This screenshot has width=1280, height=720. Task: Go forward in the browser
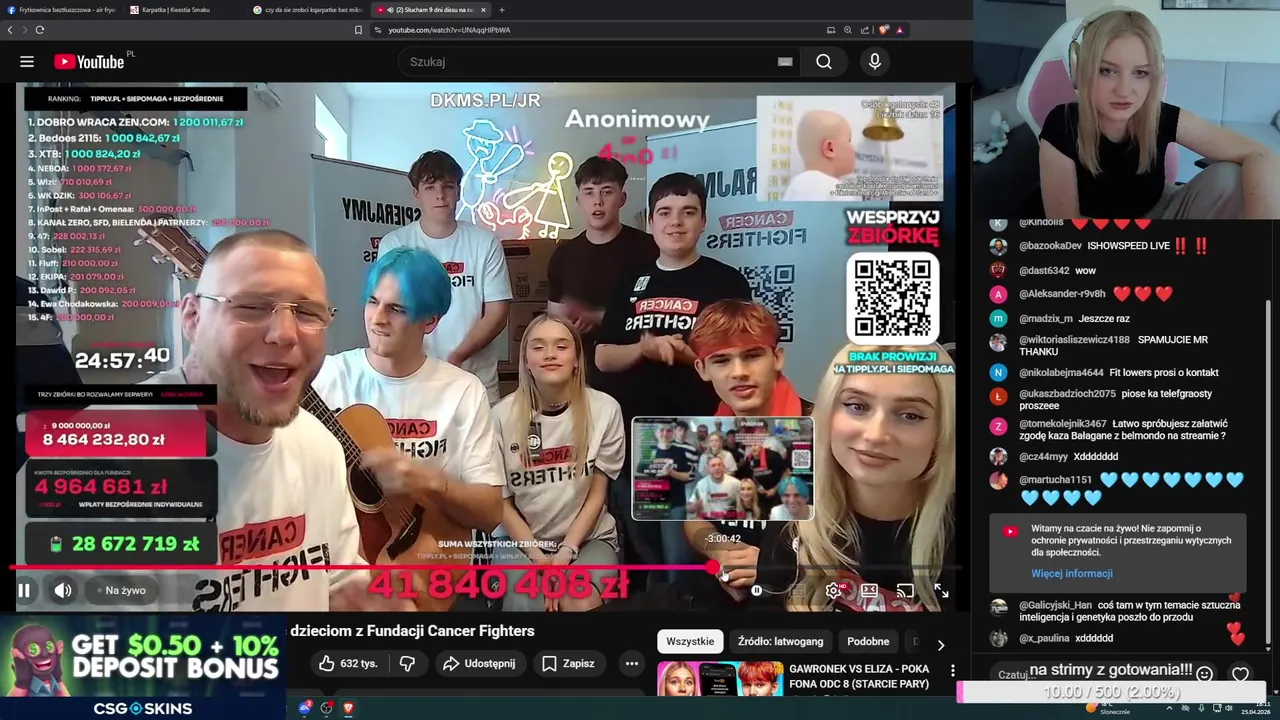(x=24, y=30)
